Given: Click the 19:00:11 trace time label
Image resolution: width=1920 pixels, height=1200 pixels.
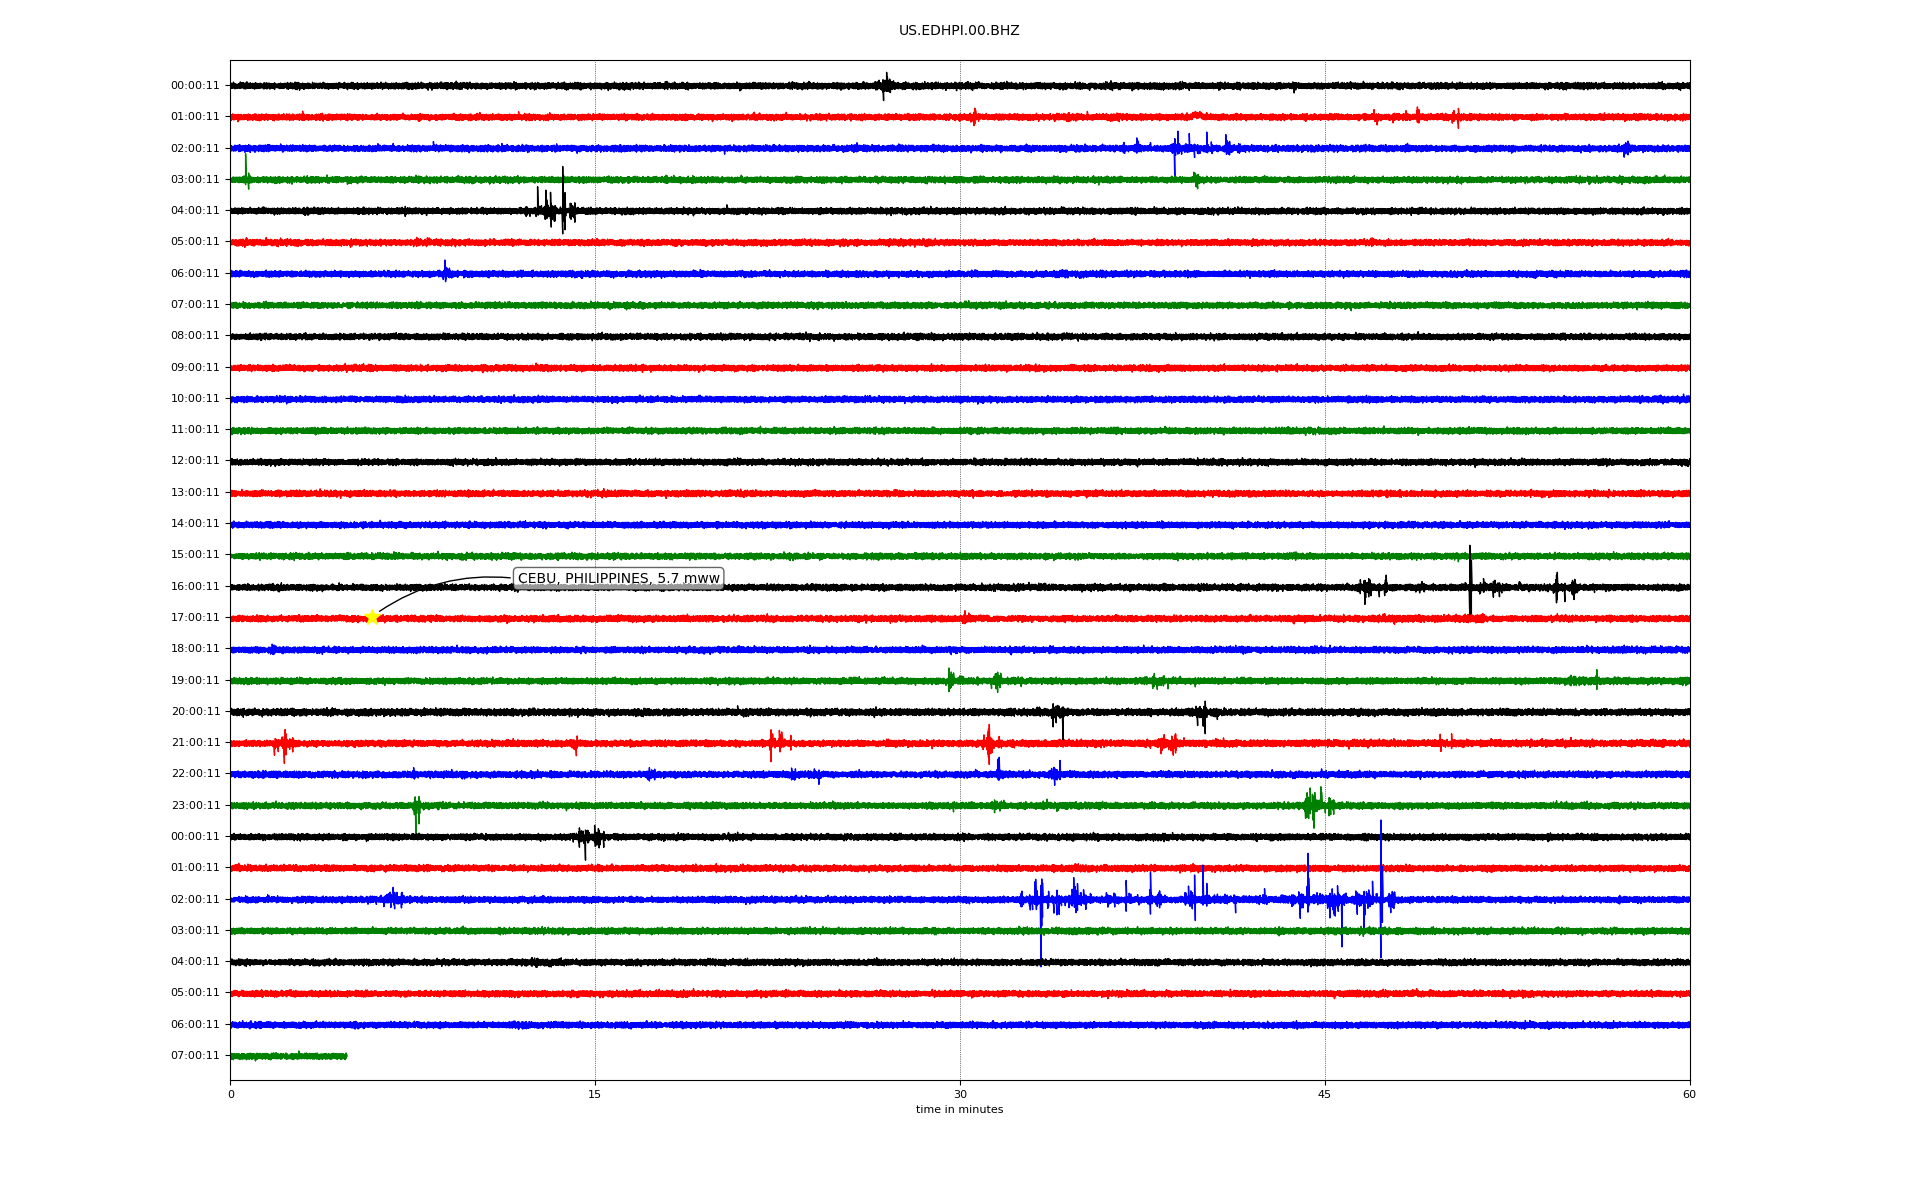Looking at the screenshot, I should click(x=195, y=681).
